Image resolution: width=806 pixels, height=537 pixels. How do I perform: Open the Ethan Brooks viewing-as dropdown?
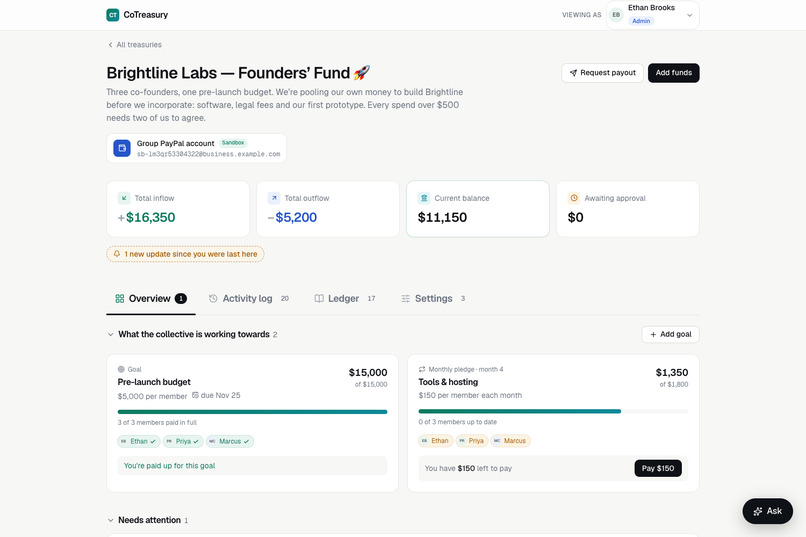click(652, 15)
